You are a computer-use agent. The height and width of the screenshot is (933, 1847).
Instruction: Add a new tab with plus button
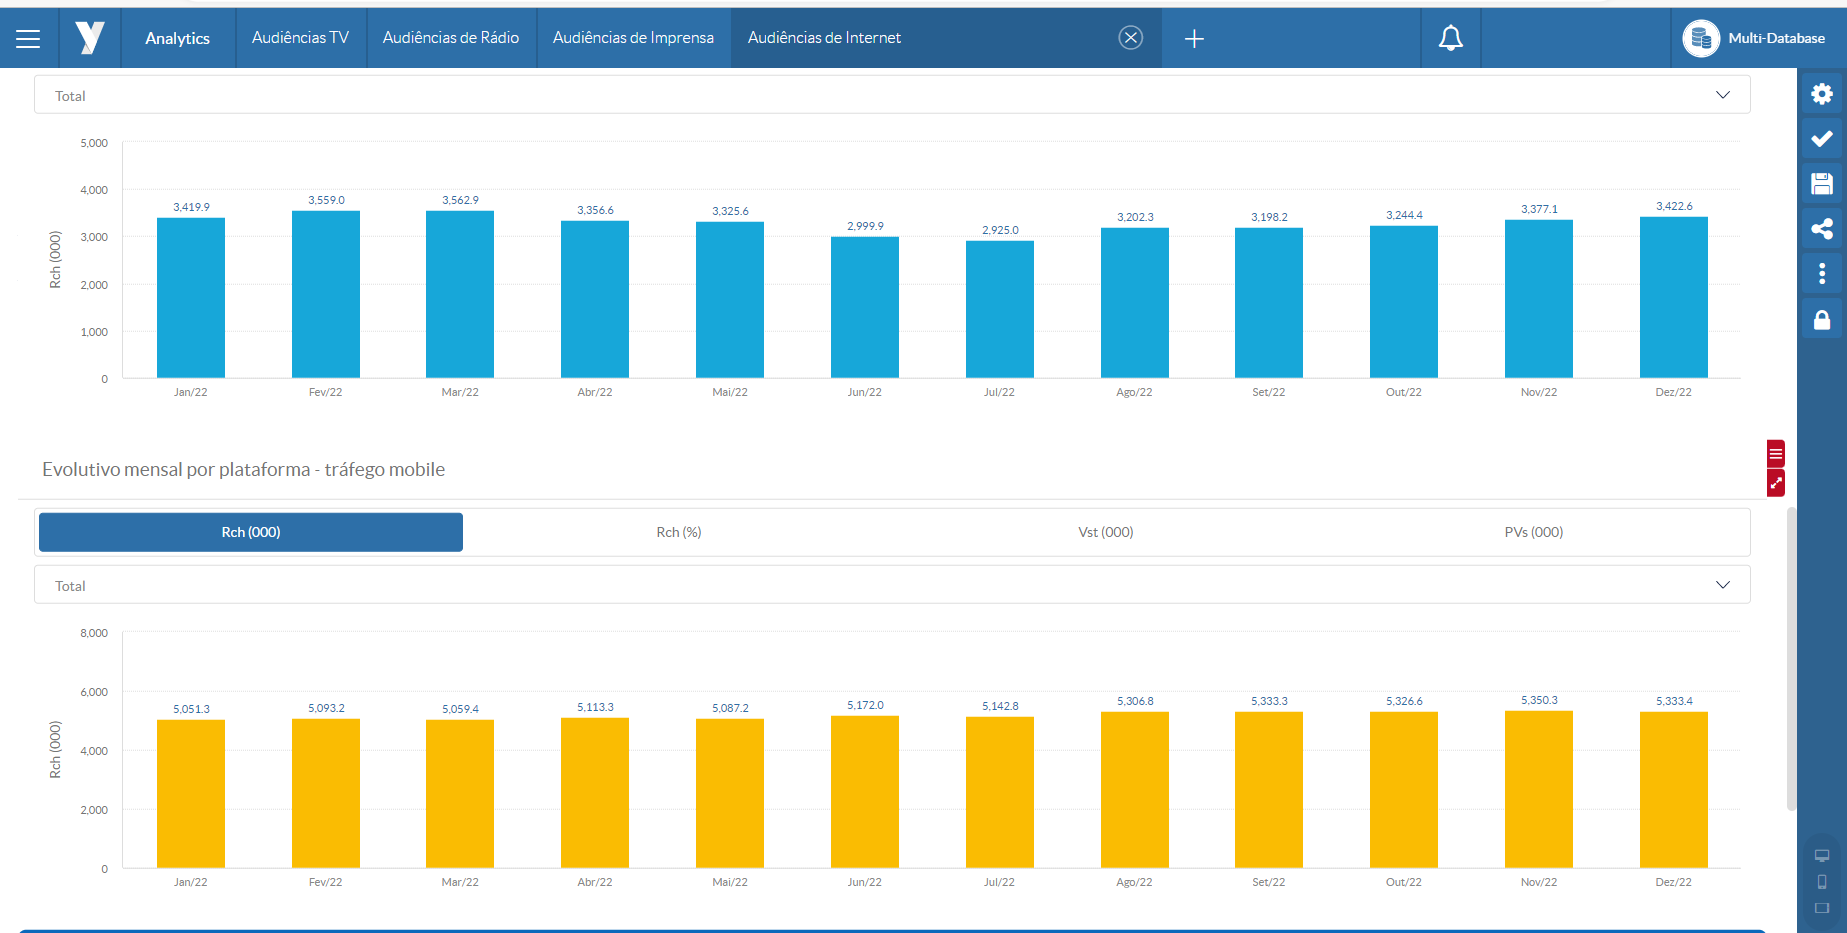[x=1193, y=38]
